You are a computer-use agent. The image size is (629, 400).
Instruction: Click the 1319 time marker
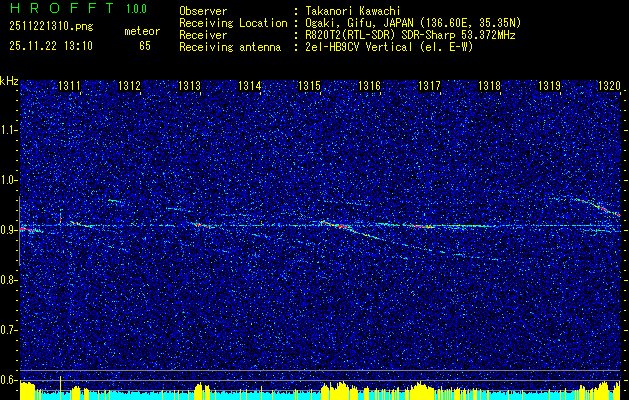point(549,85)
